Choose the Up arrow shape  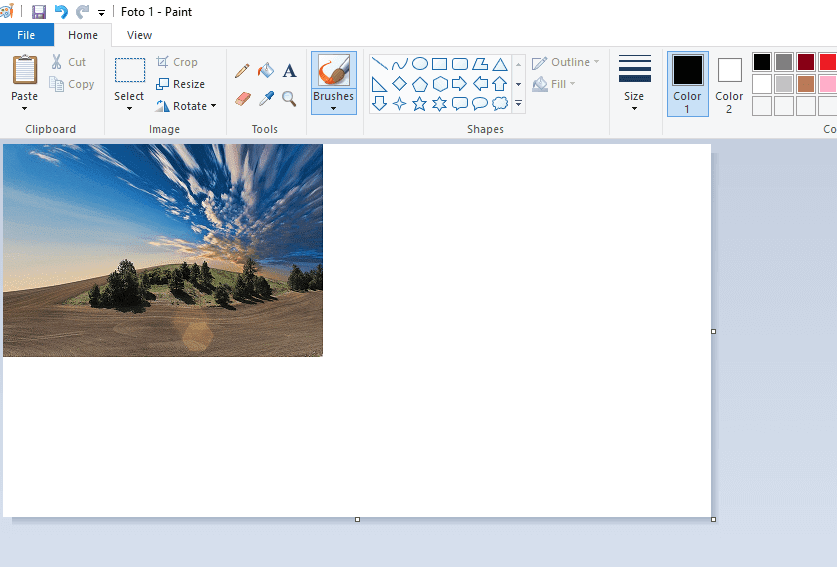click(500, 84)
